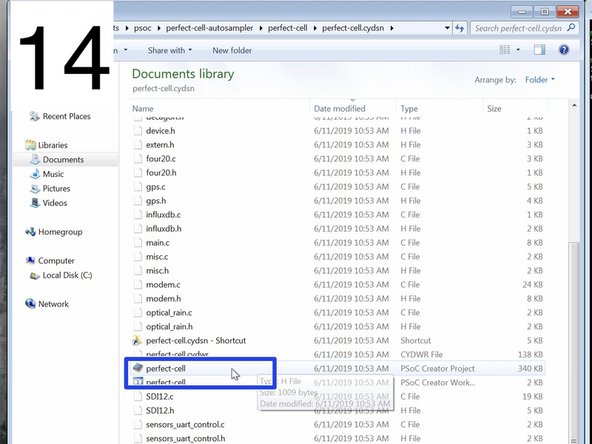
Task: Expand breadcrumb arrow after psoc
Action: pyautogui.click(x=159, y=28)
